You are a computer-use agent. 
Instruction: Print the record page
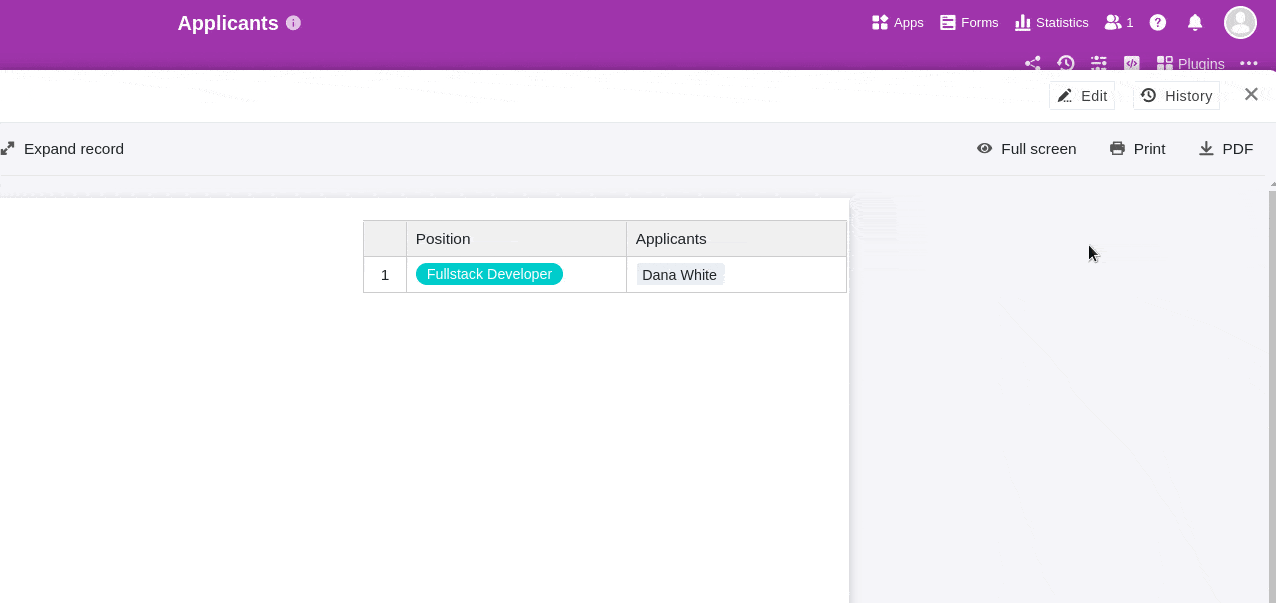[1138, 149]
